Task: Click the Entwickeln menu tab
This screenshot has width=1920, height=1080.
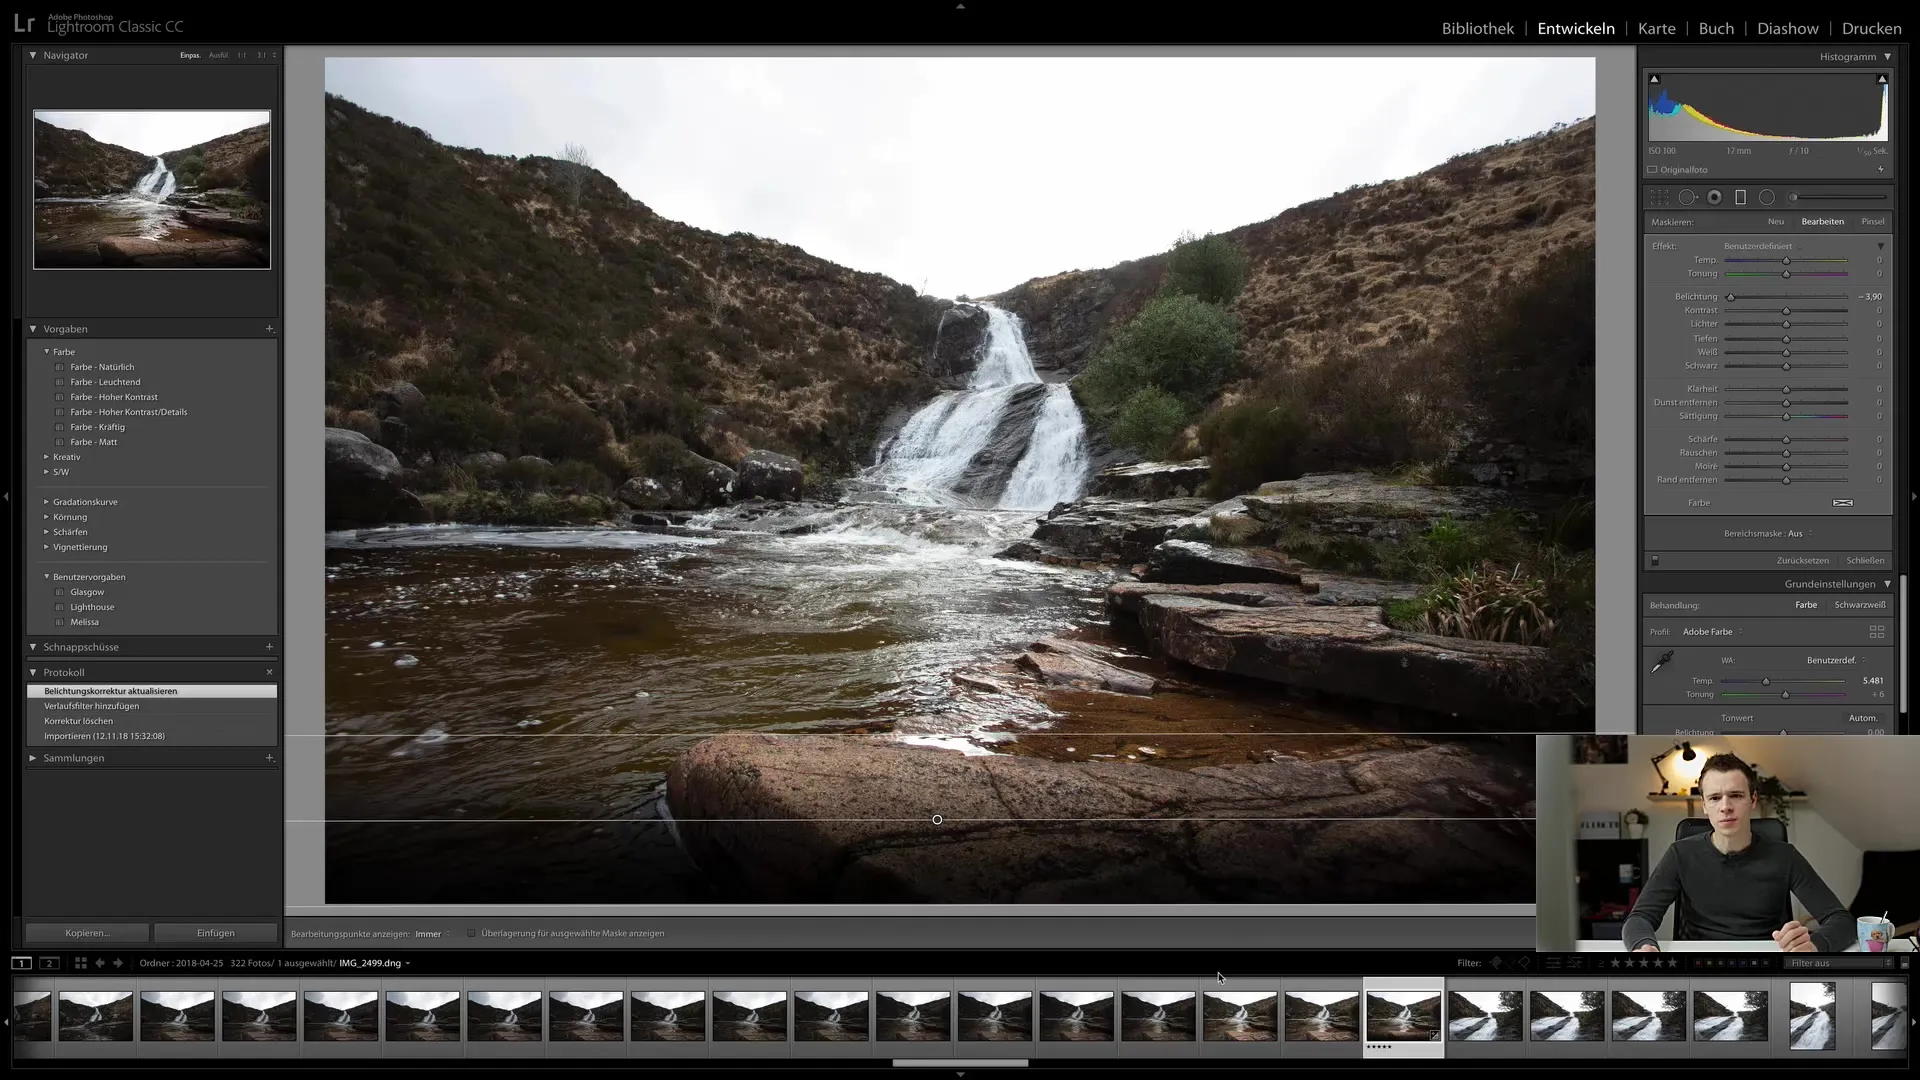Action: click(1576, 28)
